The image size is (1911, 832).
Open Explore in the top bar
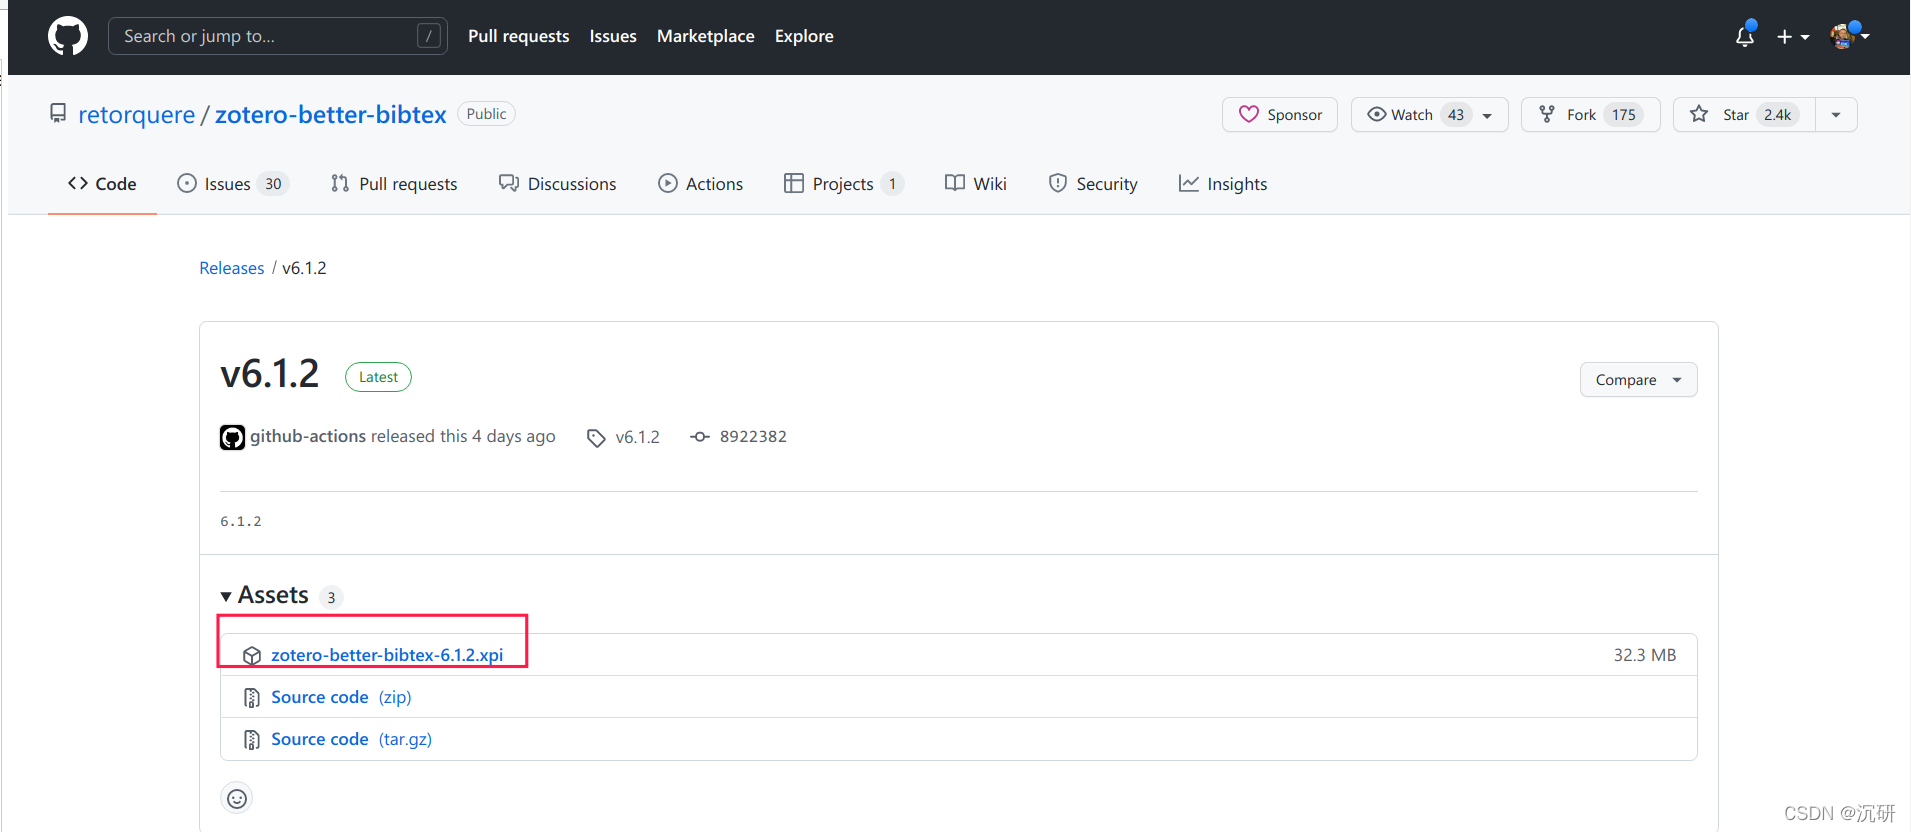click(804, 36)
